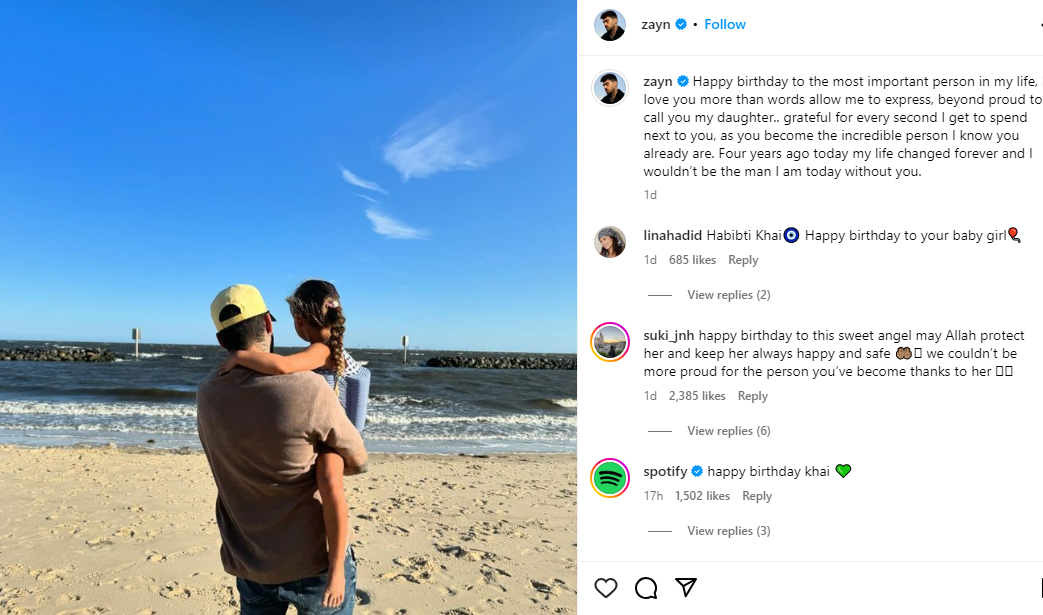This screenshot has height=615, width=1043.
Task: Reply to suki_jnh's comment
Action: 753,396
